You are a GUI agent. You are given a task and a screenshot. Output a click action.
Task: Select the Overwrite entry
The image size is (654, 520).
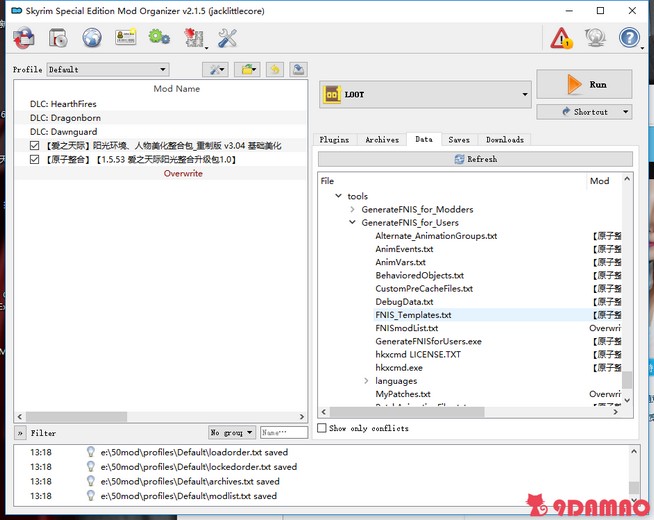click(183, 173)
